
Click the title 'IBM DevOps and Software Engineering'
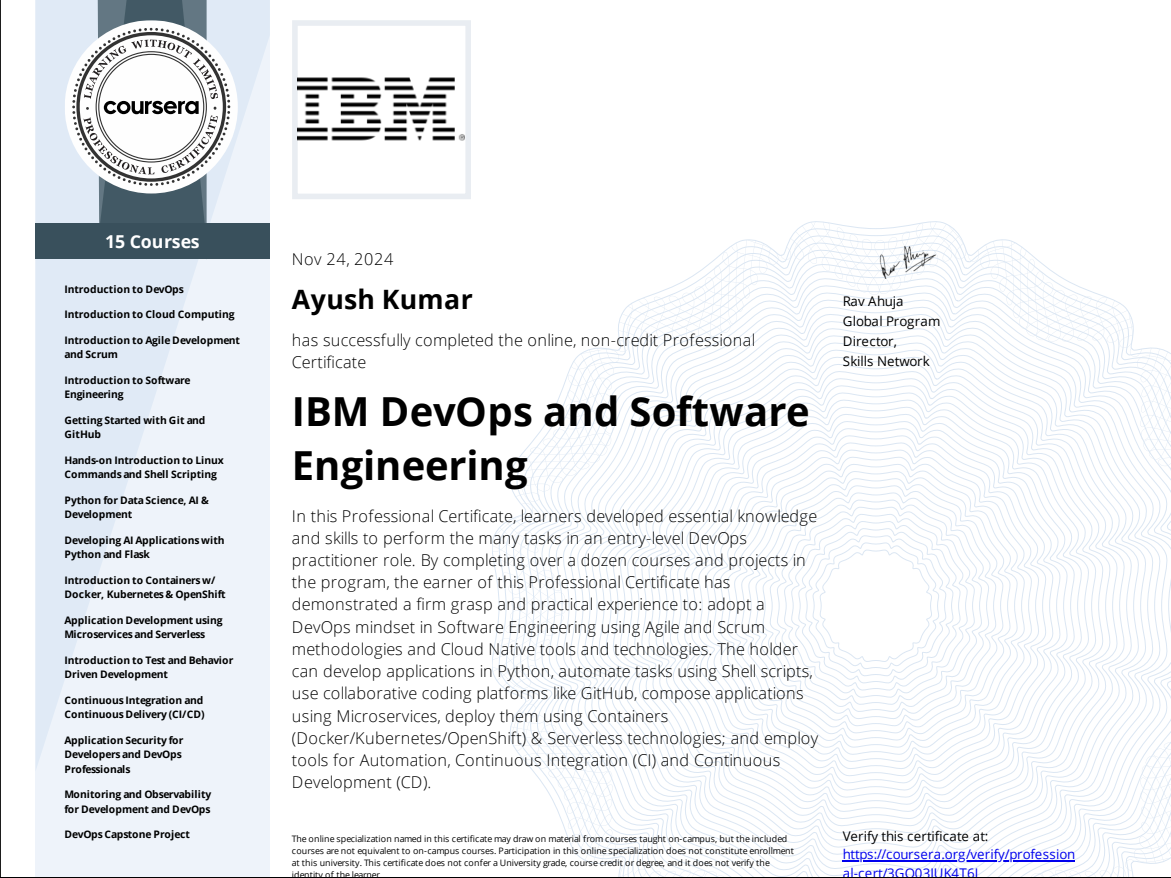pos(550,438)
